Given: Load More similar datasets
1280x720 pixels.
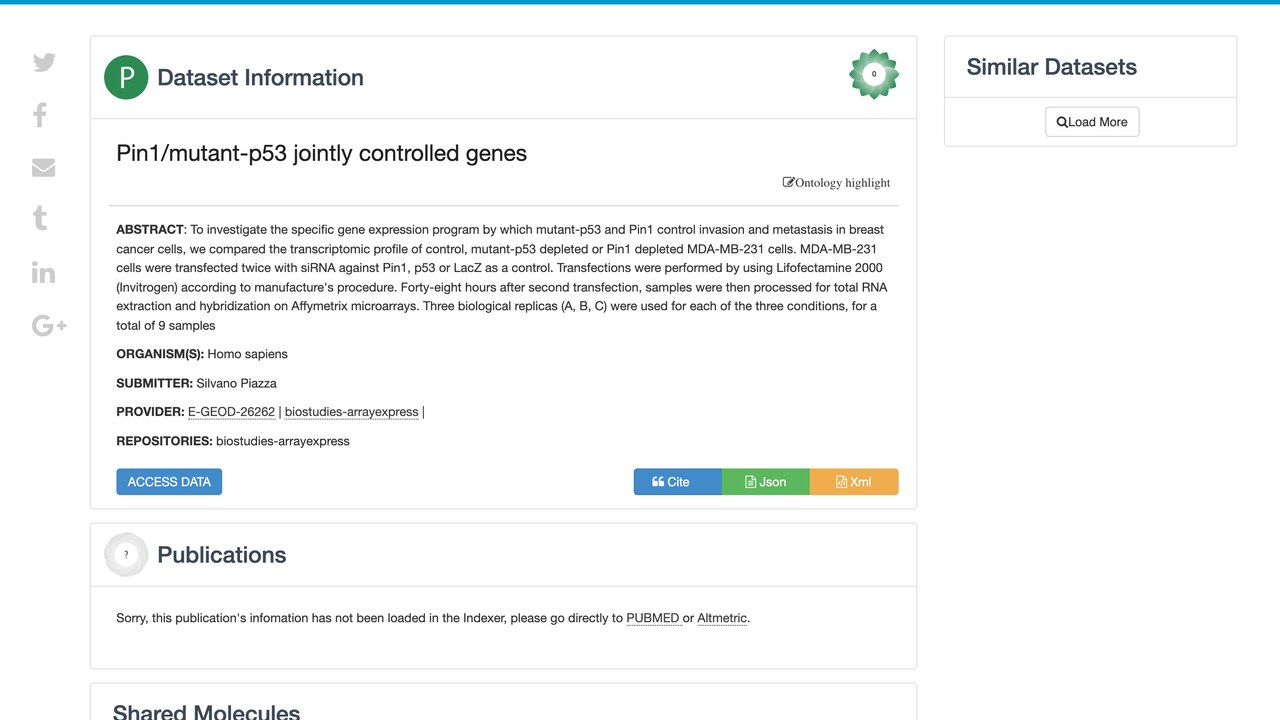Looking at the screenshot, I should (x=1092, y=122).
